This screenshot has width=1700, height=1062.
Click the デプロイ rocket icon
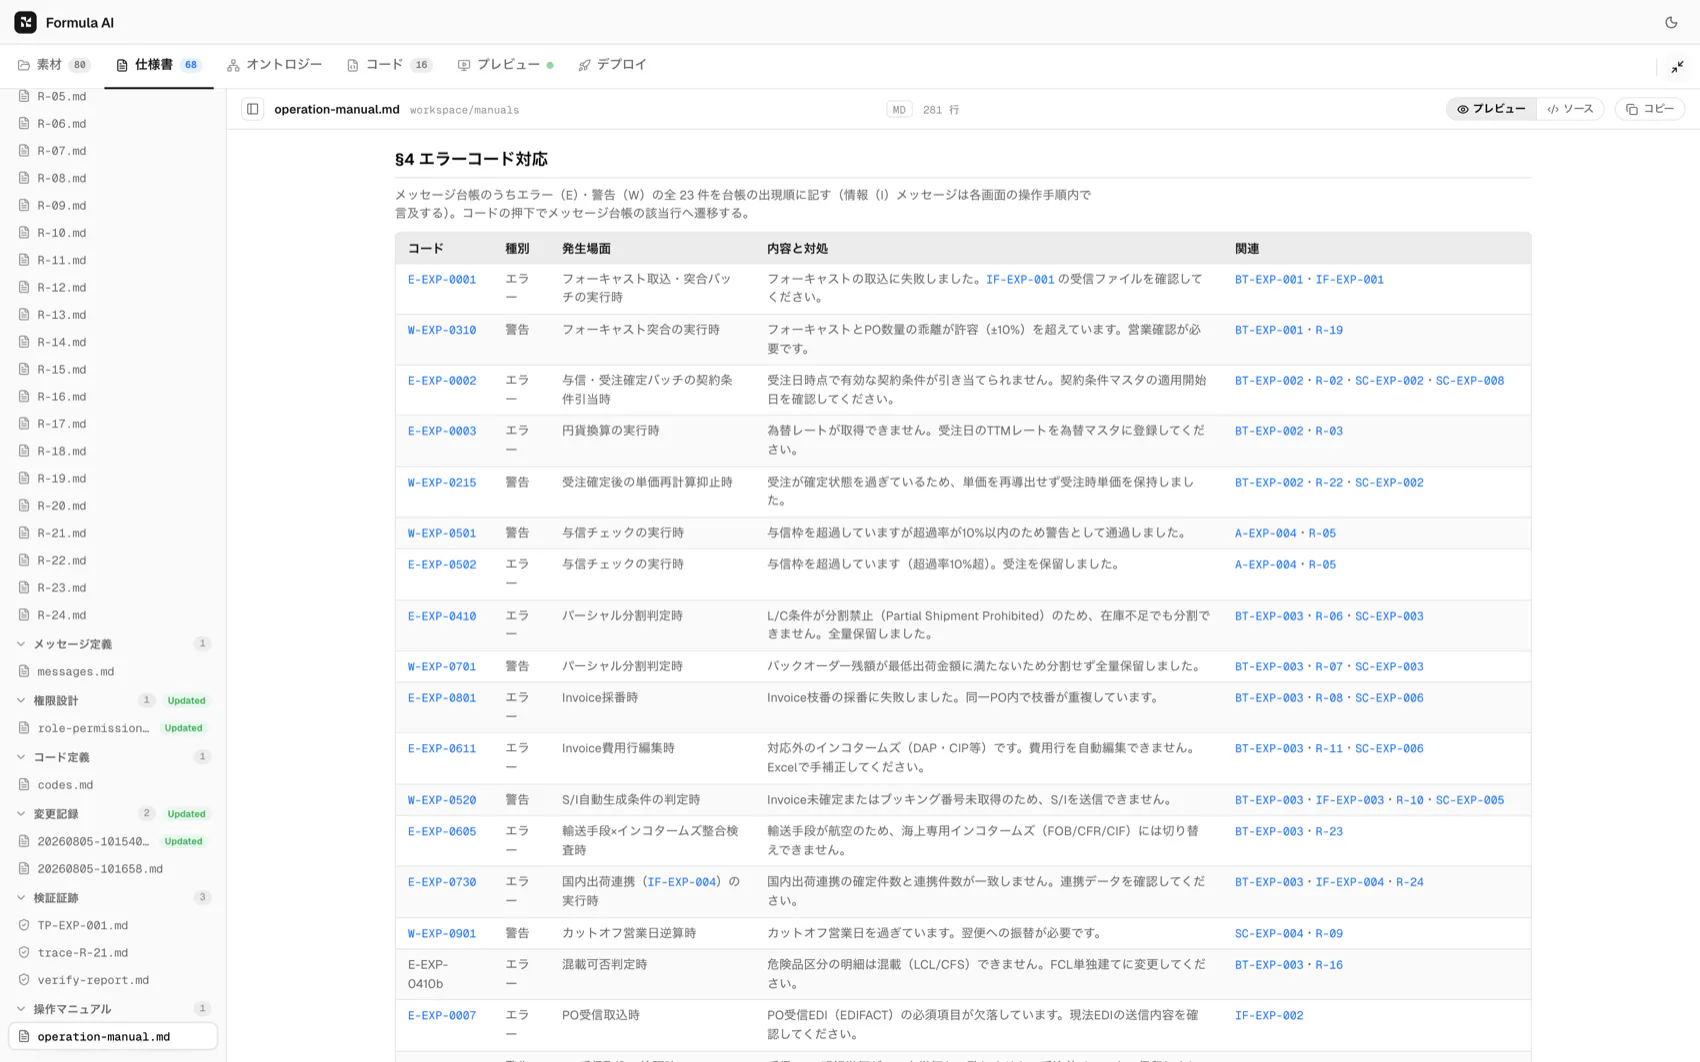584,65
